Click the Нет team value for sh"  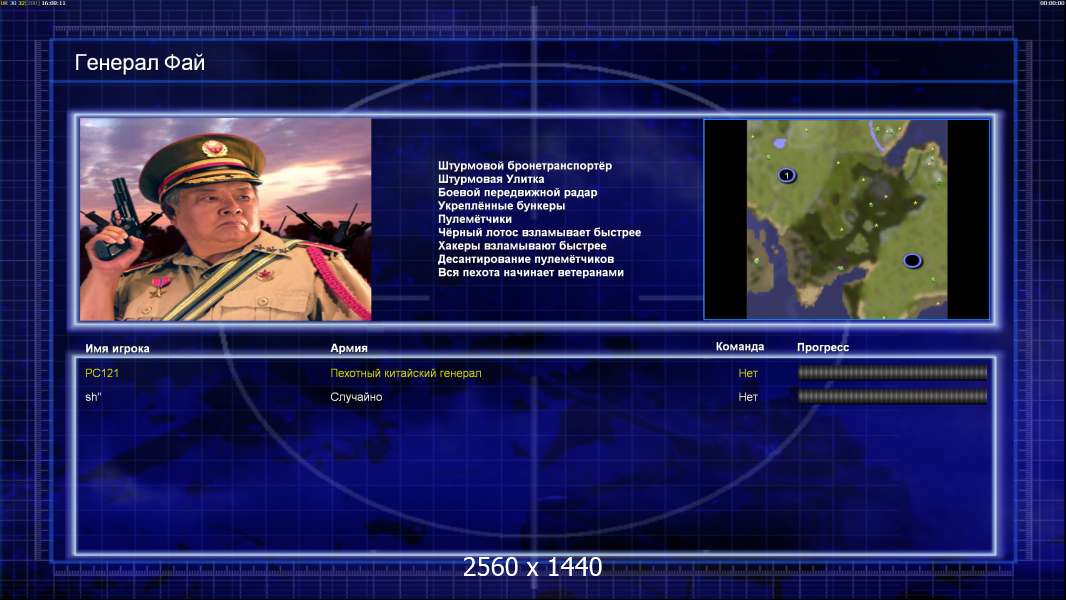(748, 397)
